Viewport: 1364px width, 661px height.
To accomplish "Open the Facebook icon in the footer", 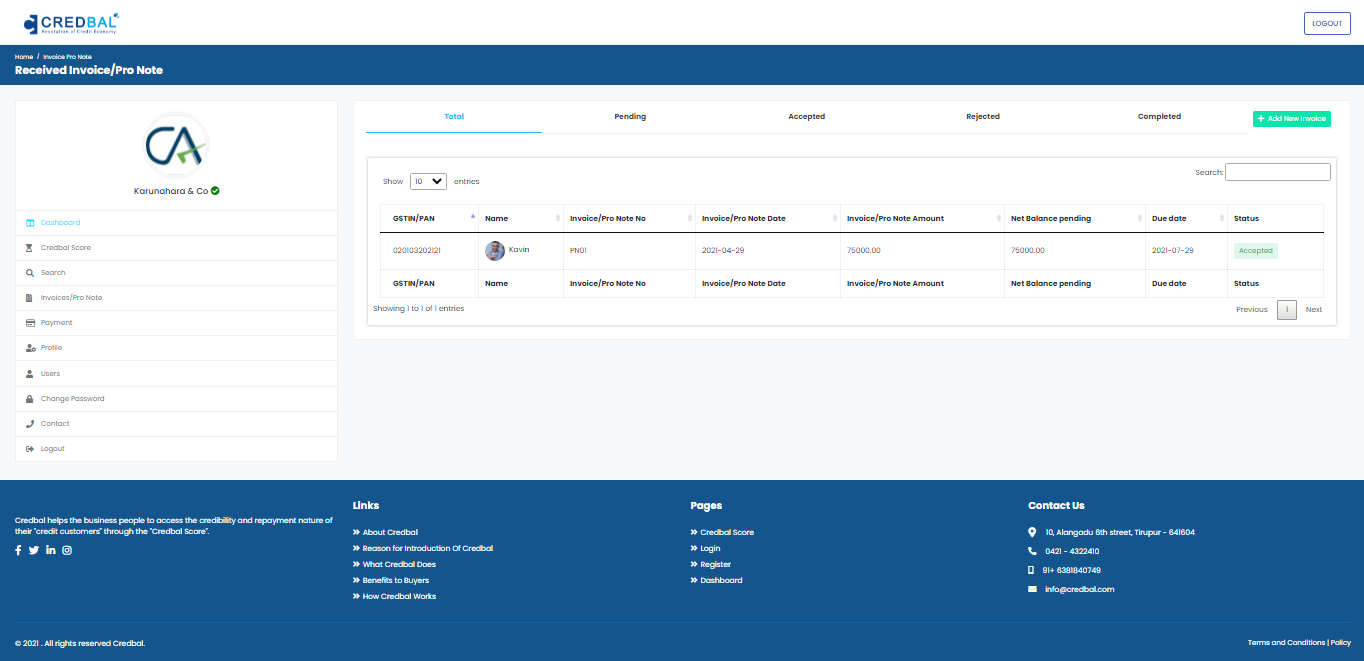I will 18,550.
